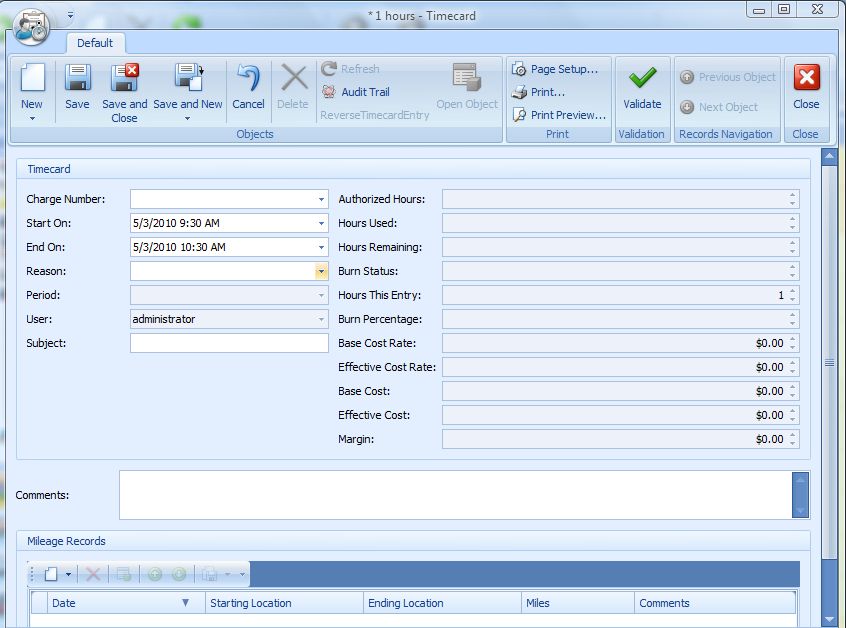Image resolution: width=846 pixels, height=628 pixels.
Task: Click the Authorized Hours field
Action: [620, 199]
